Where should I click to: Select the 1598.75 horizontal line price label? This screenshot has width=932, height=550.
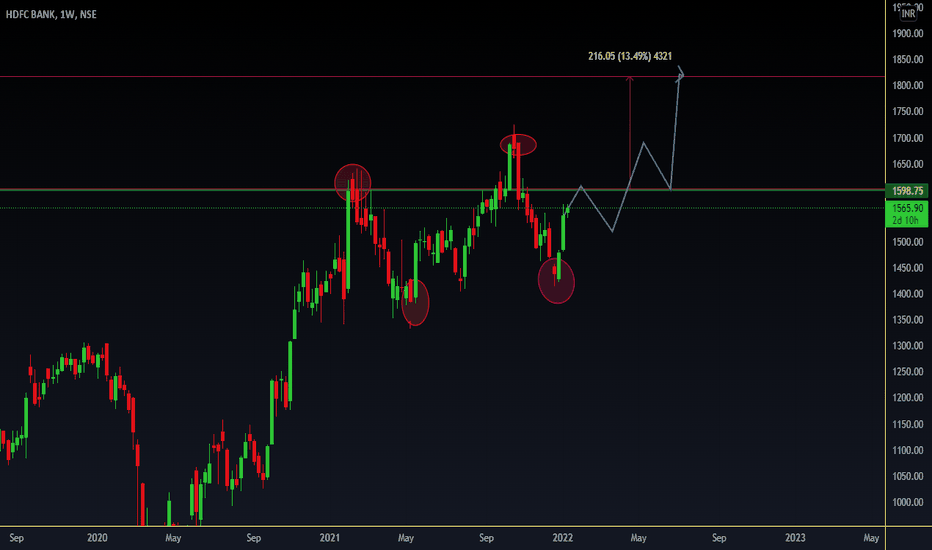tap(907, 191)
